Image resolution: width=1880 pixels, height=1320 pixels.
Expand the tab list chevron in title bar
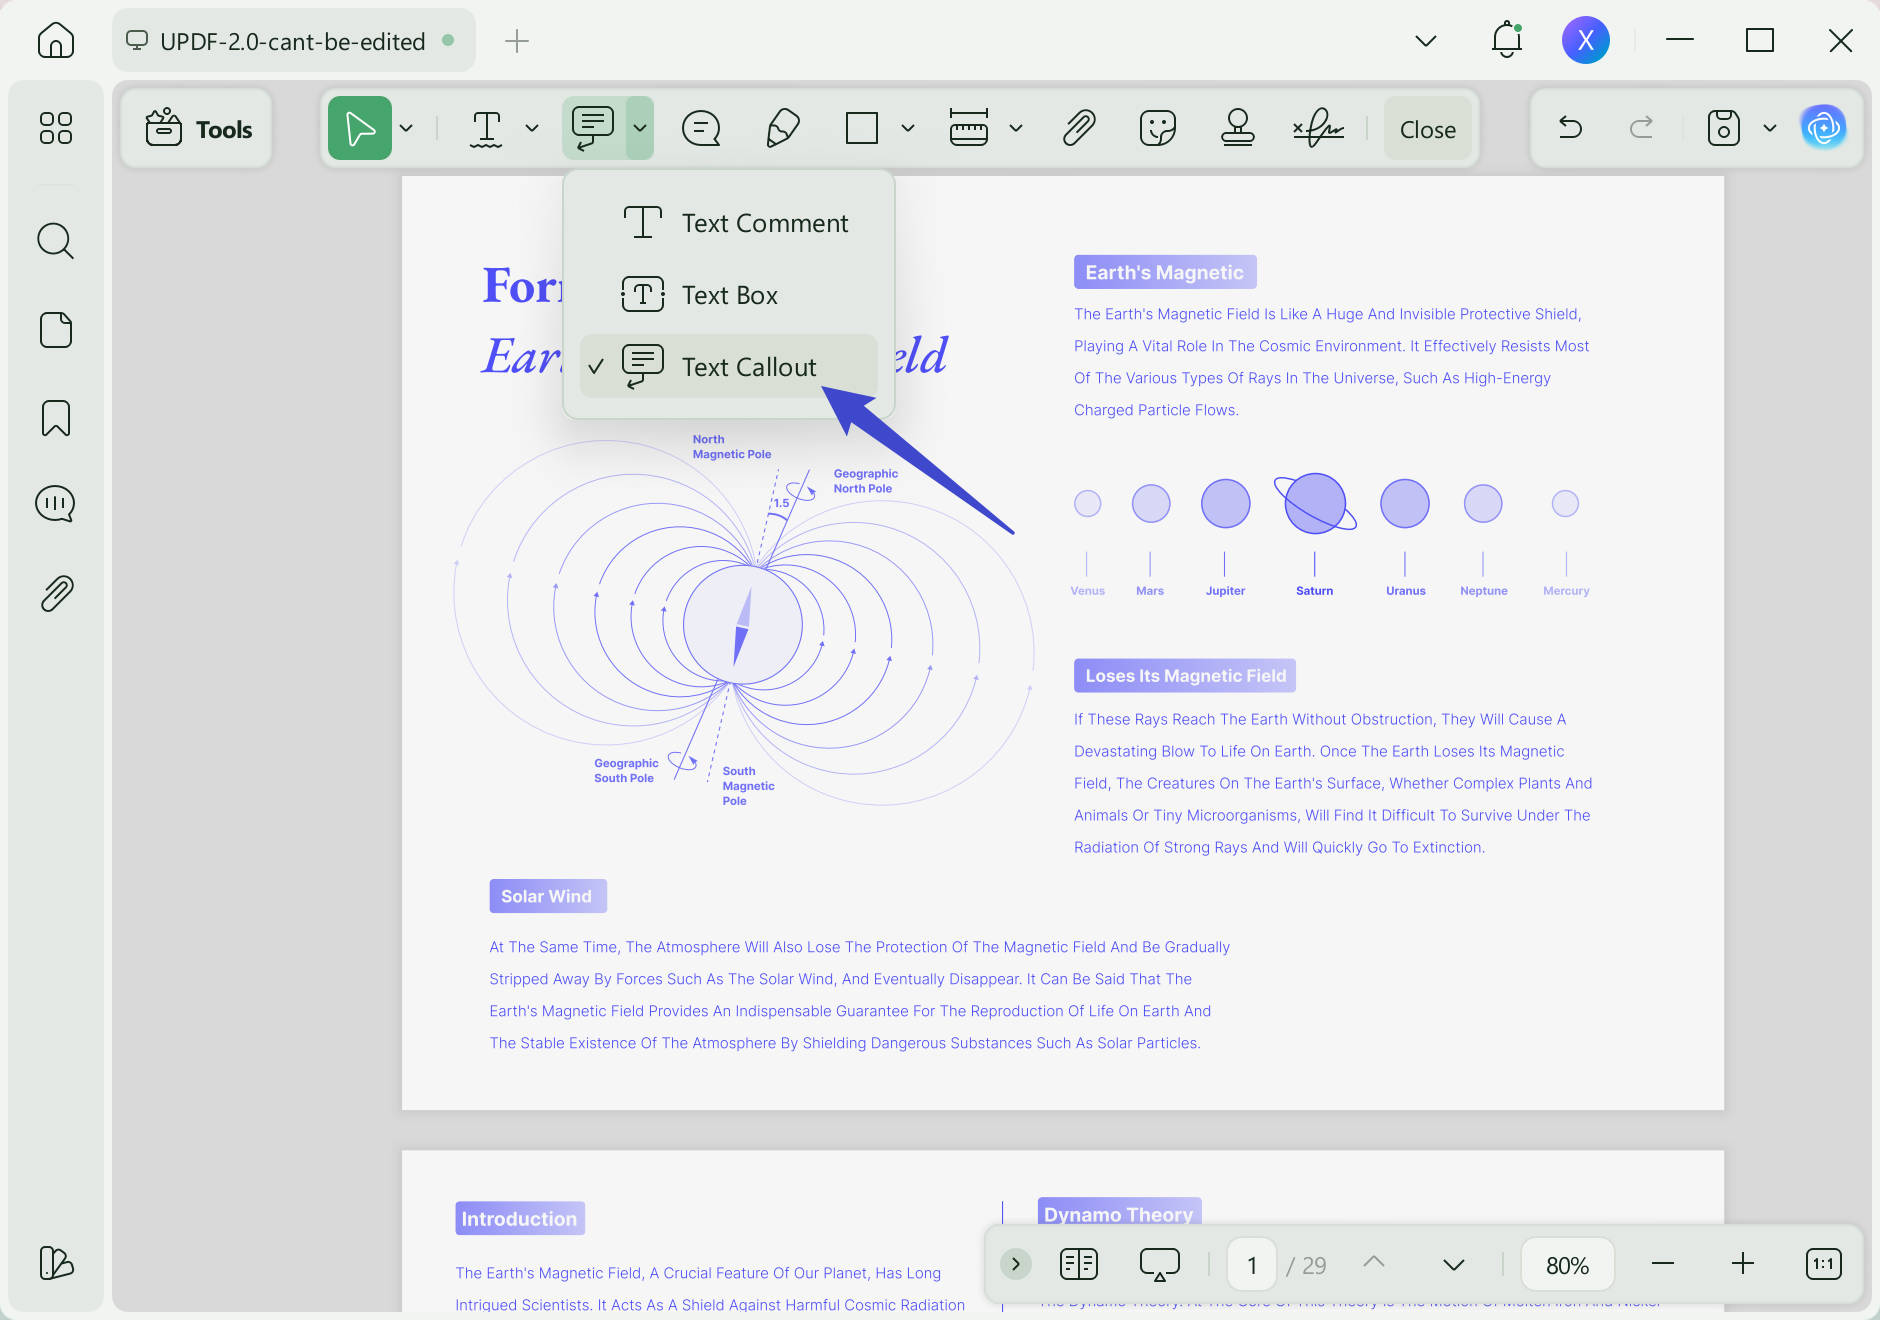(x=1426, y=41)
